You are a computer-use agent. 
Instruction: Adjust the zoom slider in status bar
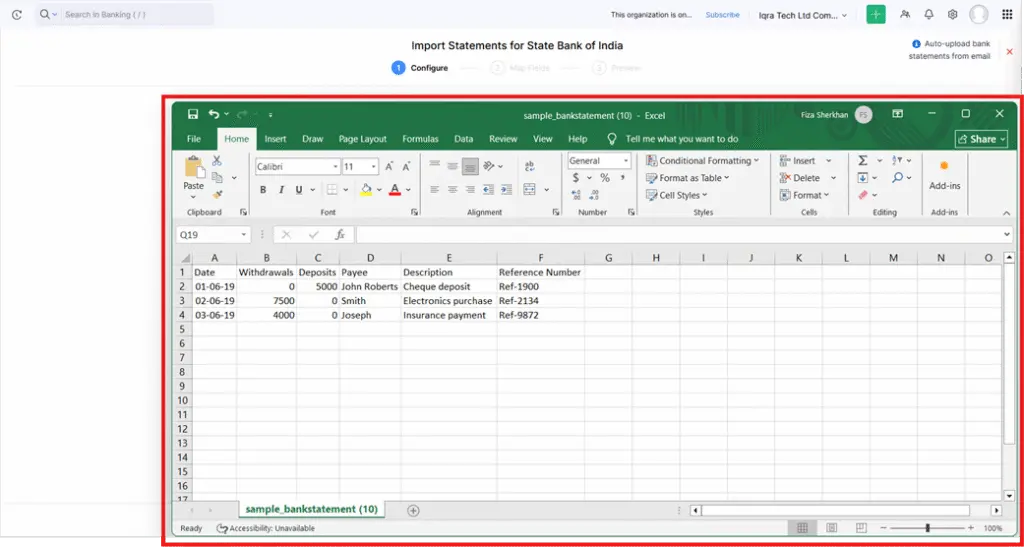tap(927, 527)
